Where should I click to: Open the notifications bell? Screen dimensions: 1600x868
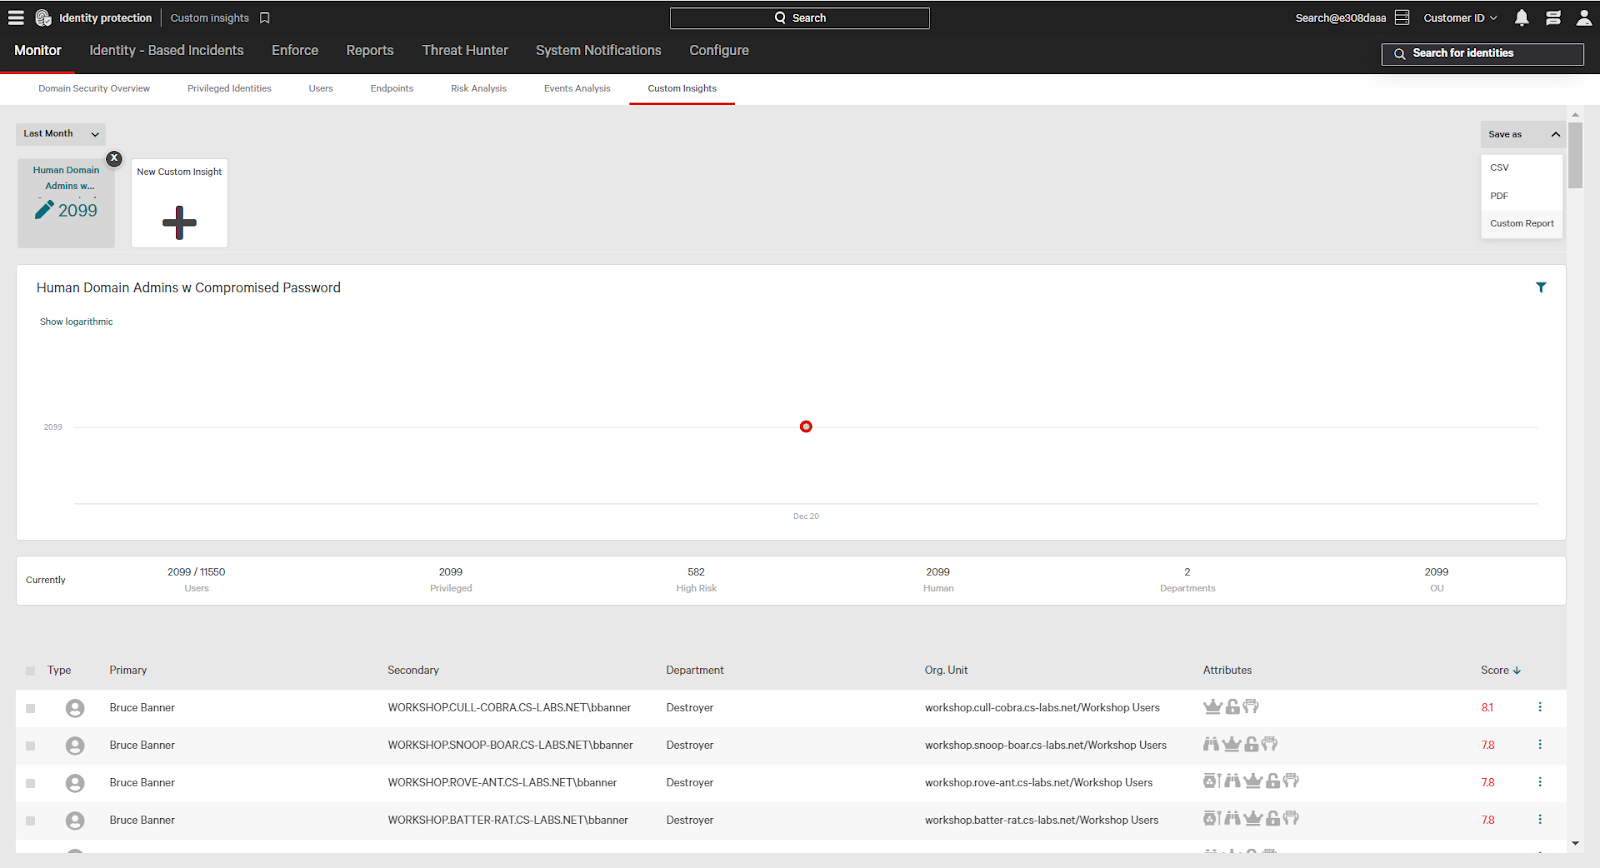tap(1521, 18)
